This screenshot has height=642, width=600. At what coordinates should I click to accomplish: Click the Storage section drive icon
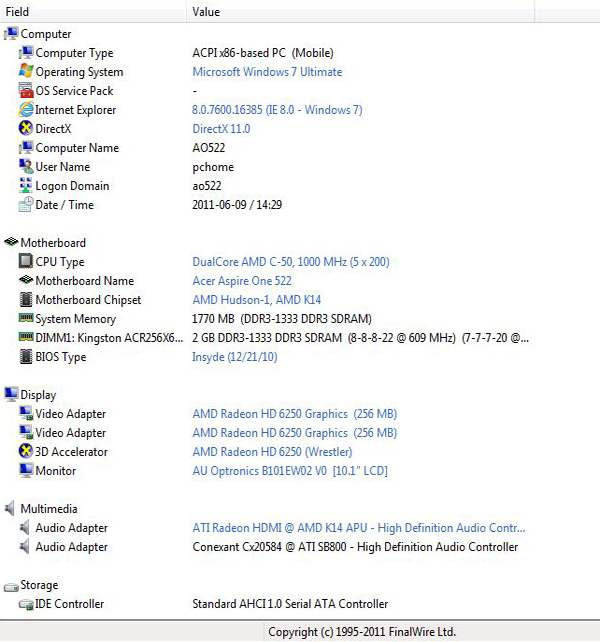pyautogui.click(x=11, y=587)
